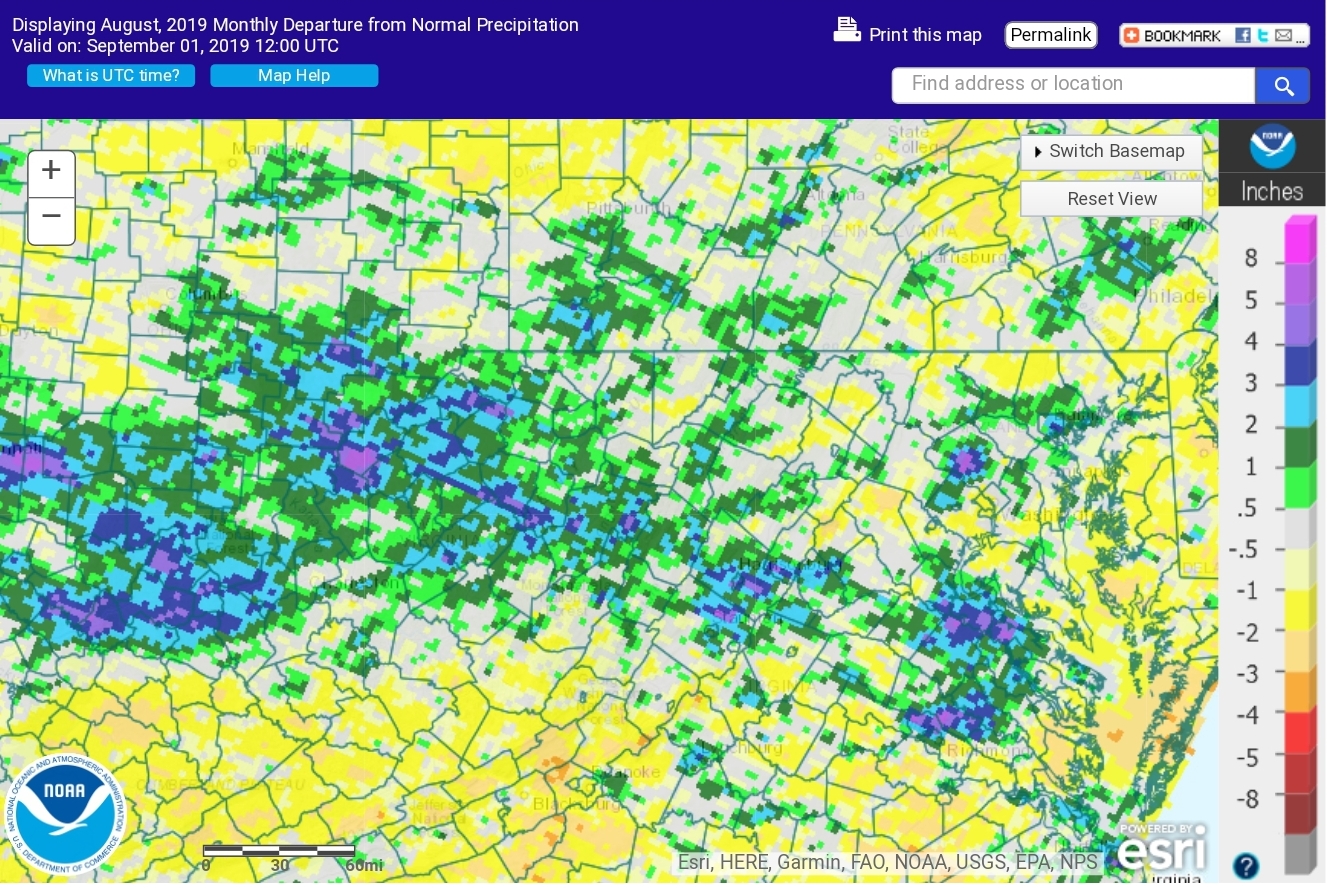Open the legend help question mark
Image resolution: width=1327 pixels, height=888 pixels.
[1245, 865]
